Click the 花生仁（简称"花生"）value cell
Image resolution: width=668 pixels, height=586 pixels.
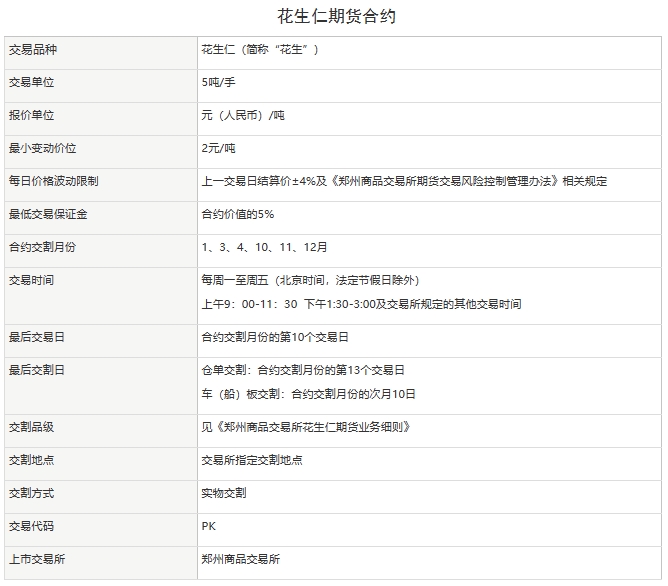[x=259, y=49]
